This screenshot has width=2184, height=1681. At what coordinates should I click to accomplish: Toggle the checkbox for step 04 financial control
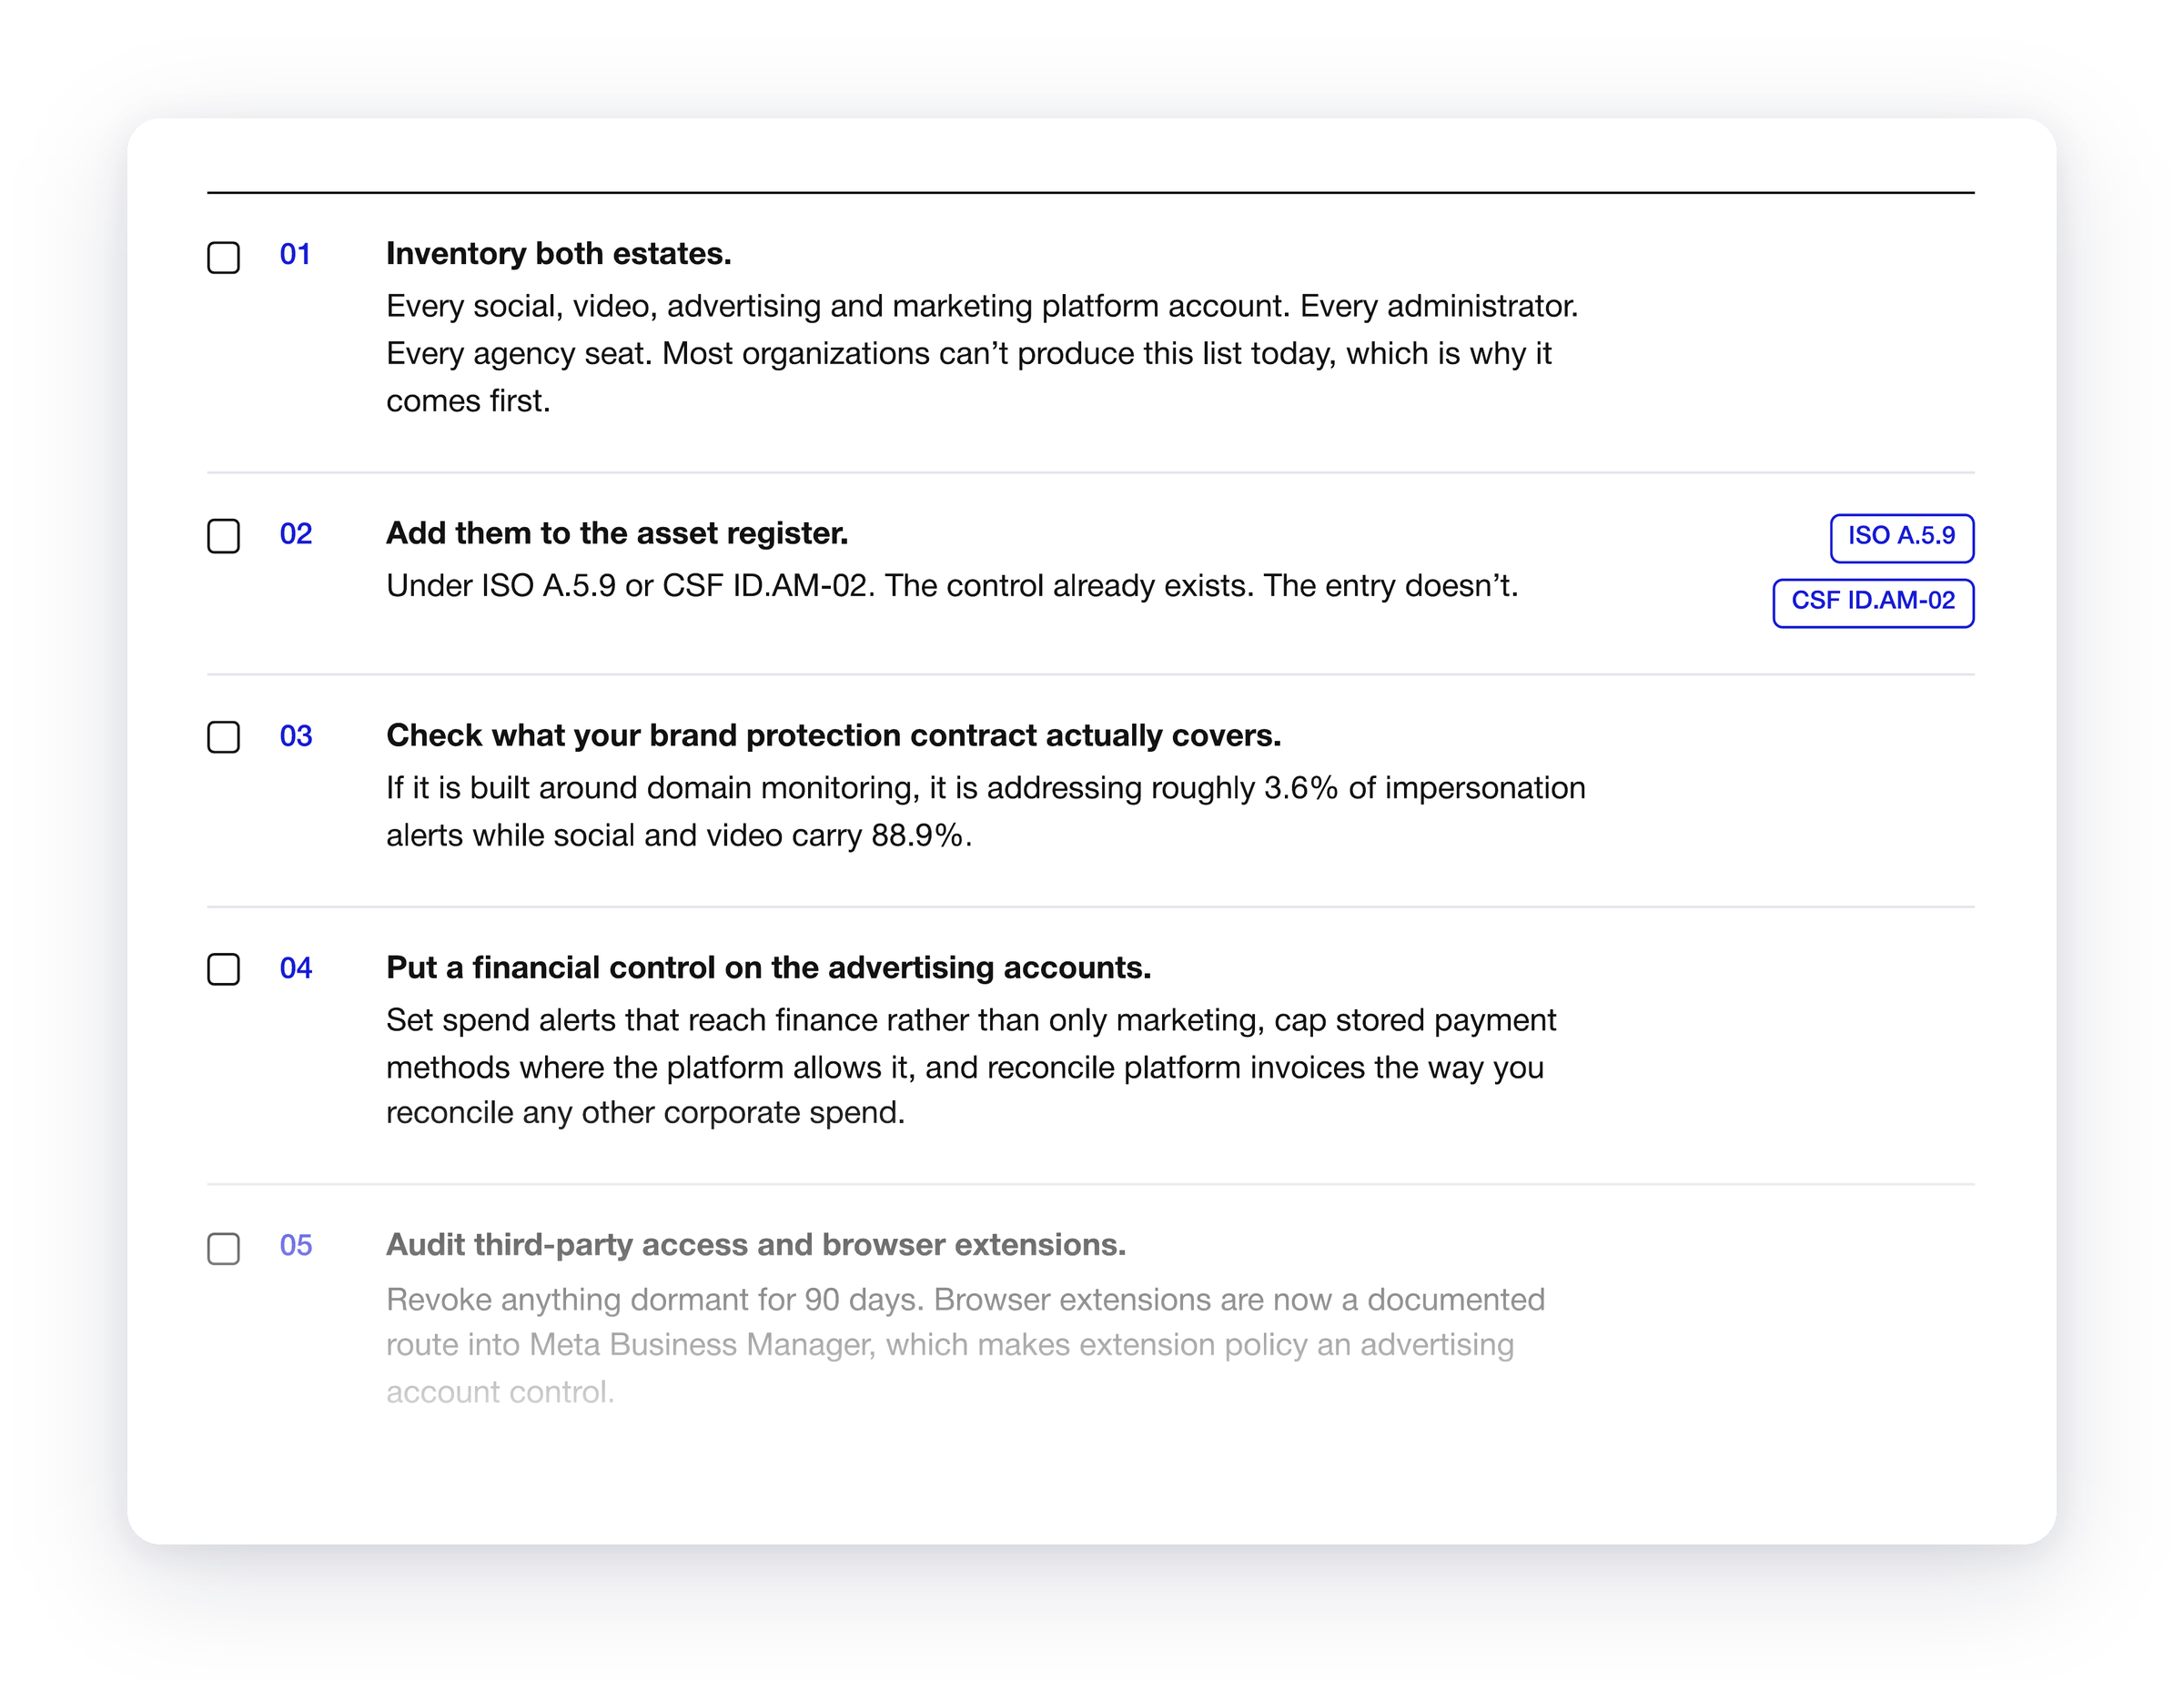click(223, 969)
